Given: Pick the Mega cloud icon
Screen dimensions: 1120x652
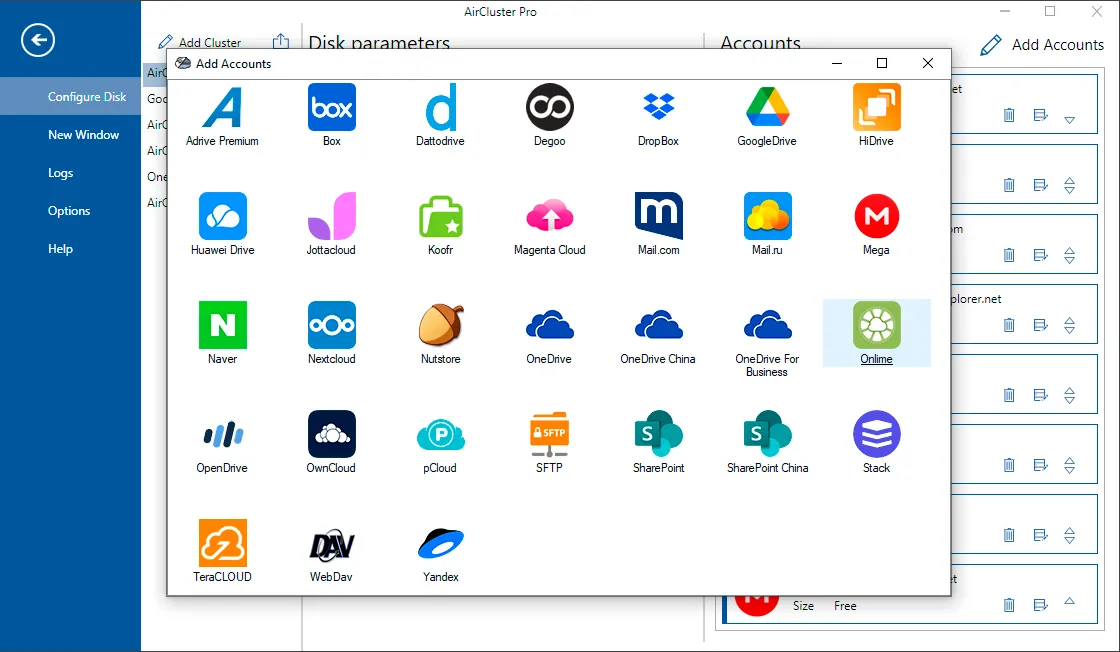Looking at the screenshot, I should (876, 216).
